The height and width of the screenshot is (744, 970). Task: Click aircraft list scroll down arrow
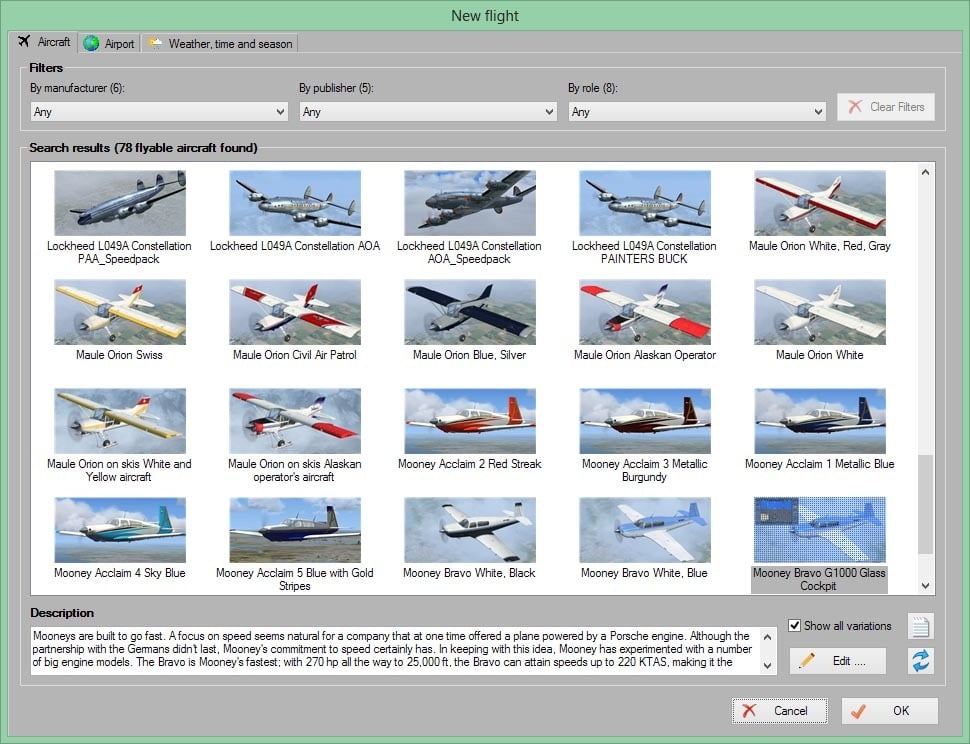tap(925, 586)
